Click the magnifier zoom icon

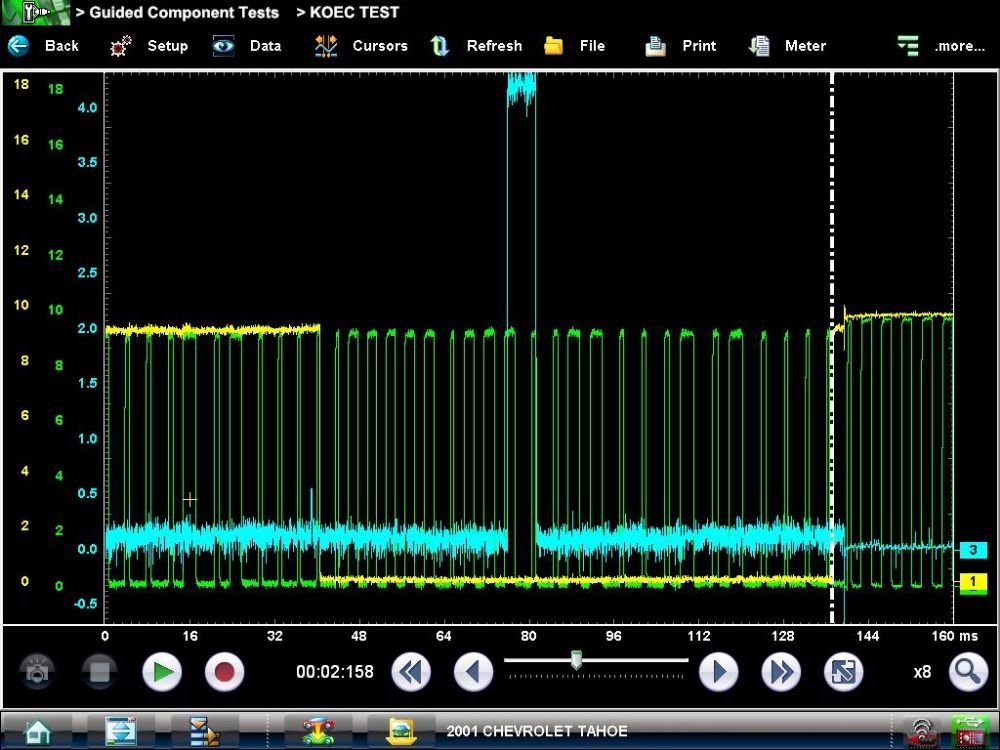968,672
